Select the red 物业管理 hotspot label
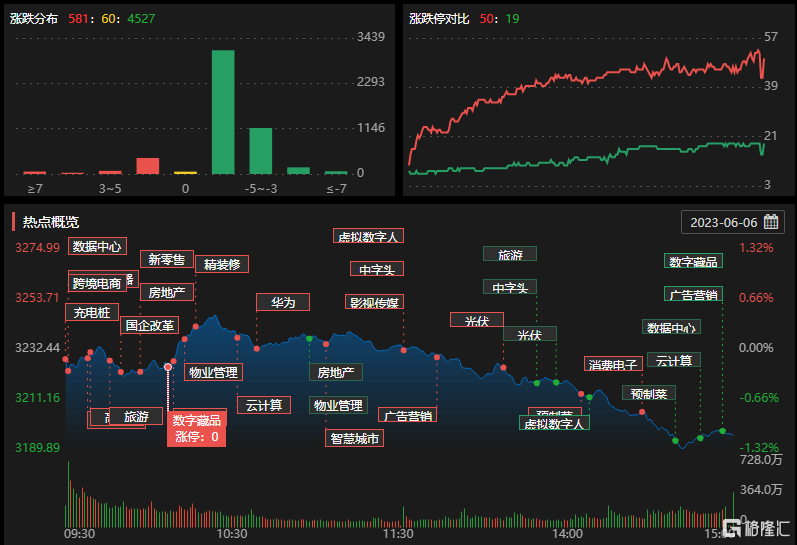The width and height of the screenshot is (797, 545). tap(213, 372)
